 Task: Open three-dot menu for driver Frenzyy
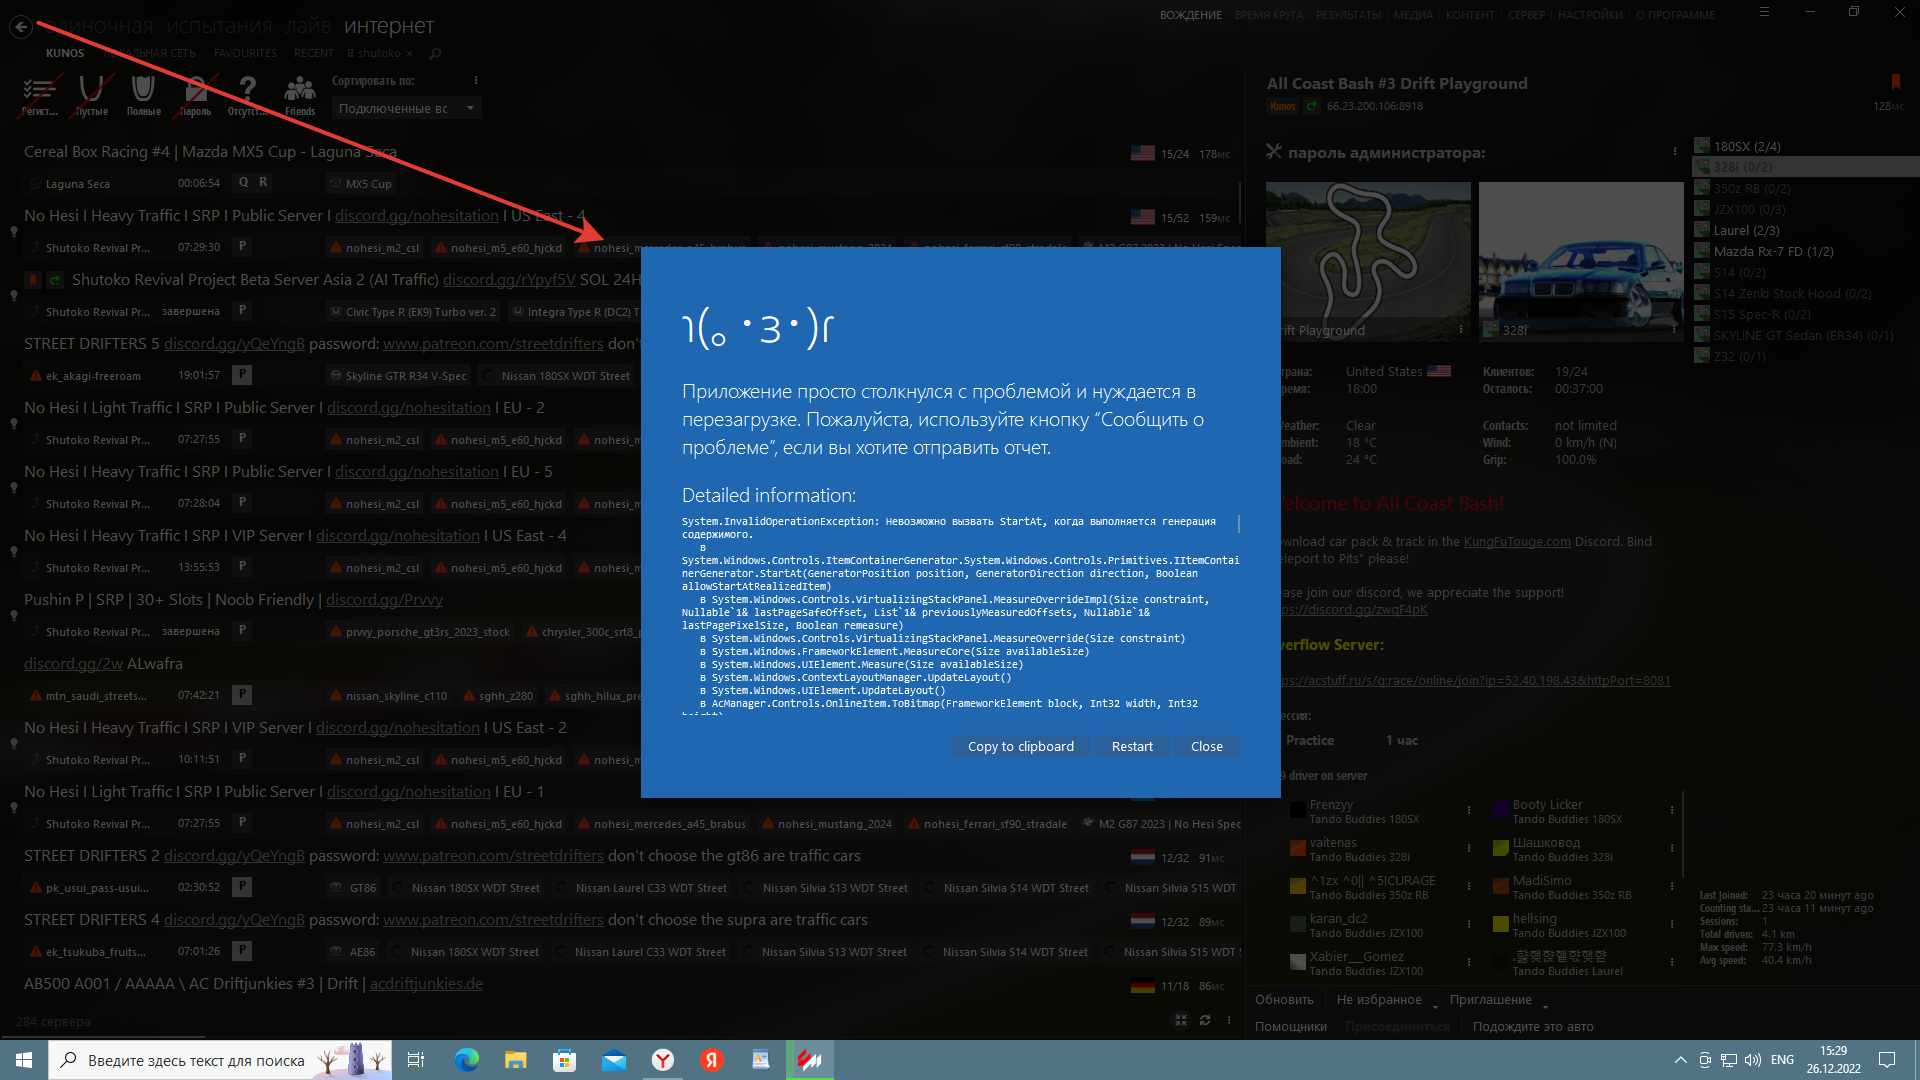[1469, 811]
